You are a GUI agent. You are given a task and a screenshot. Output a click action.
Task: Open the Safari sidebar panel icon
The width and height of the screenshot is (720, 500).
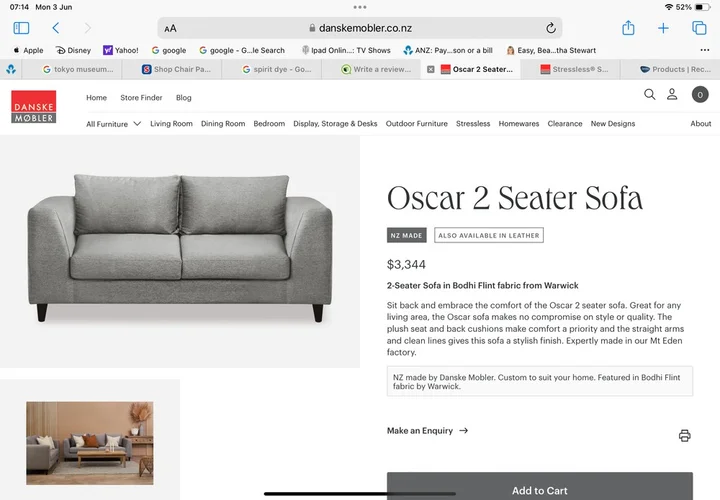point(21,28)
